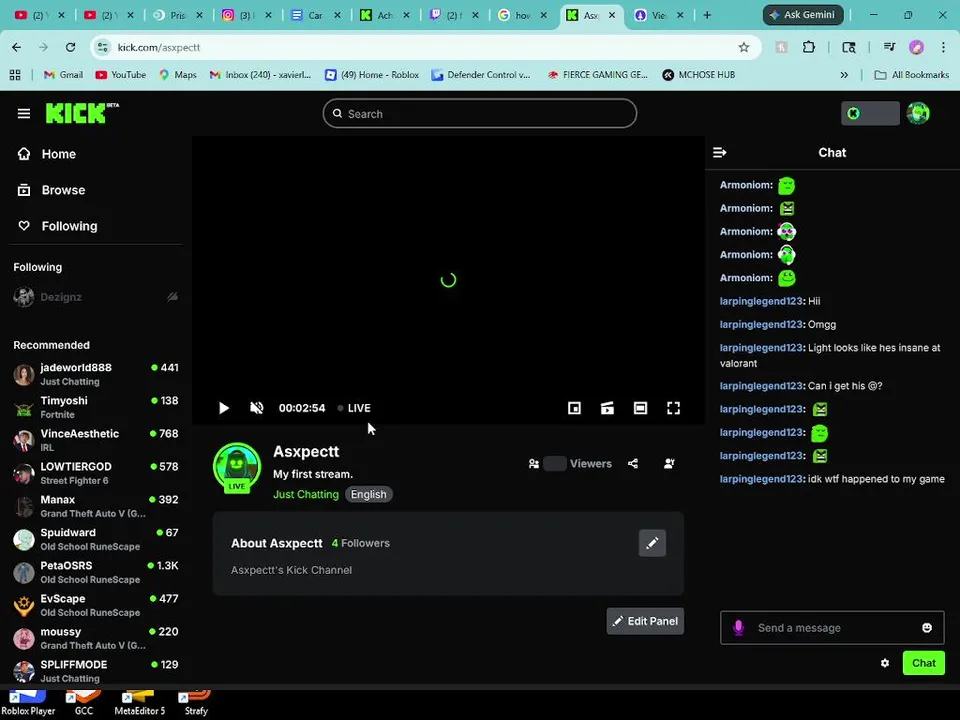Focus the Send a message field
The width and height of the screenshot is (960, 720).
point(832,628)
